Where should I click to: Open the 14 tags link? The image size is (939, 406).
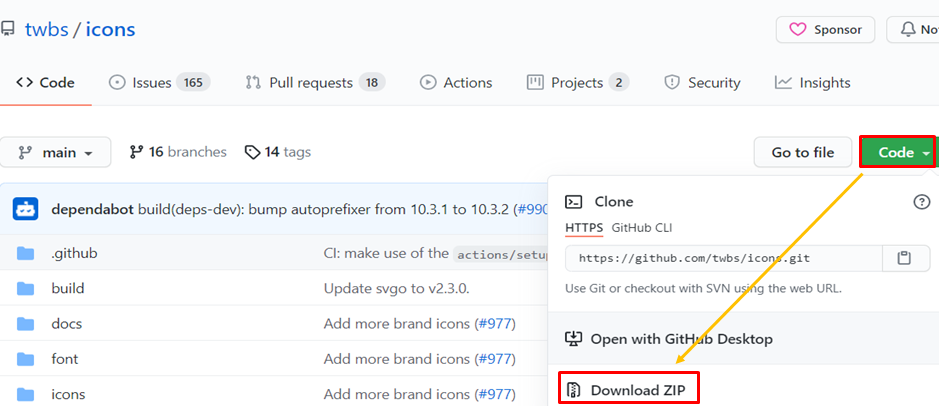click(x=278, y=152)
